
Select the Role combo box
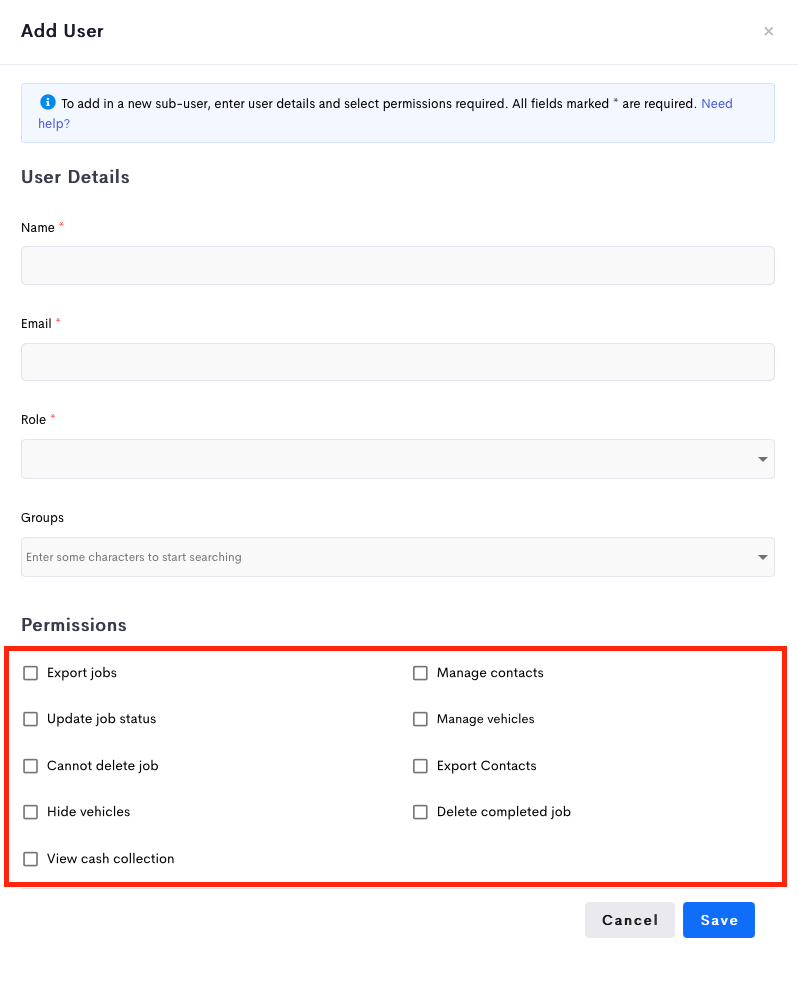click(x=398, y=459)
